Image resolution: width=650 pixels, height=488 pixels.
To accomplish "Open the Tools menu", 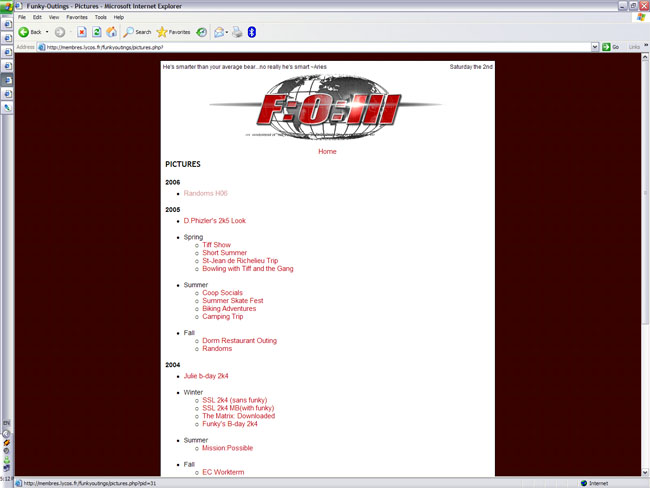I will coord(101,17).
